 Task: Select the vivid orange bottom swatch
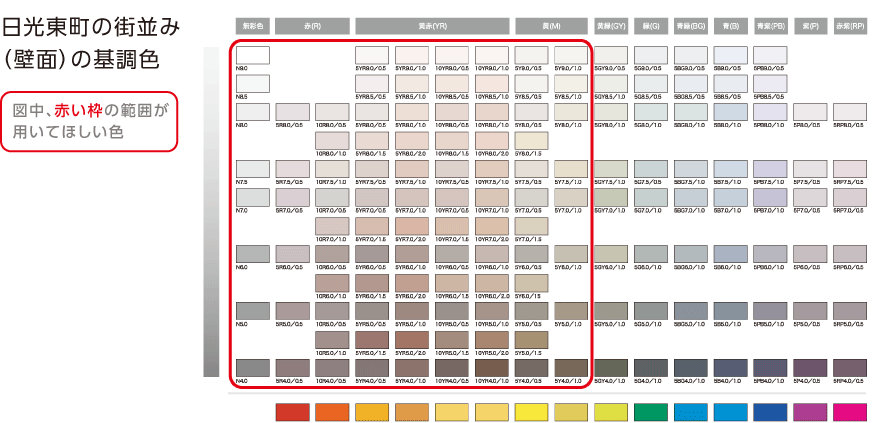tap(332, 411)
